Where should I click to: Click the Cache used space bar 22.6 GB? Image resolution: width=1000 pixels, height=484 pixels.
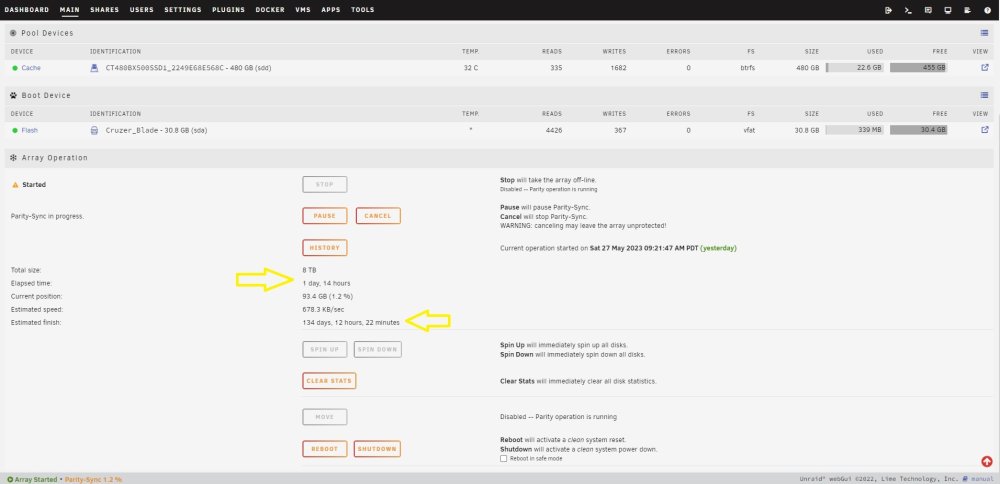(x=855, y=68)
